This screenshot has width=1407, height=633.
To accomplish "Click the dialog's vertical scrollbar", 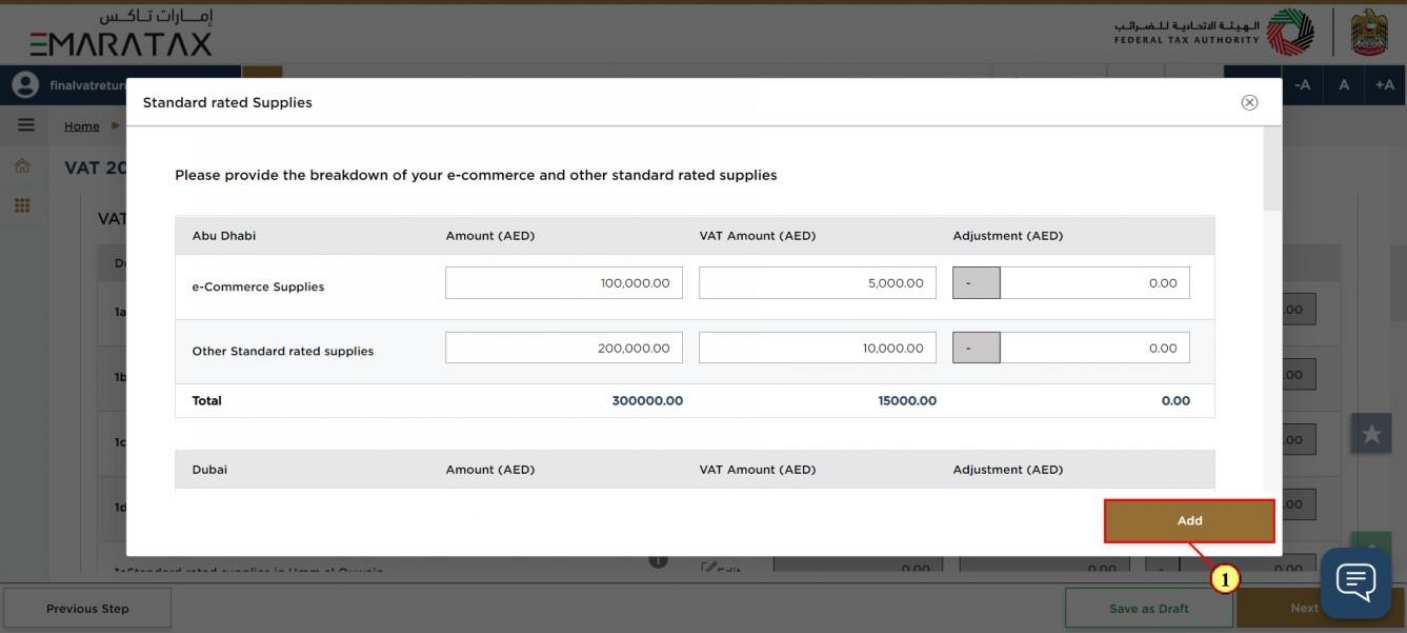I will point(1272,170).
